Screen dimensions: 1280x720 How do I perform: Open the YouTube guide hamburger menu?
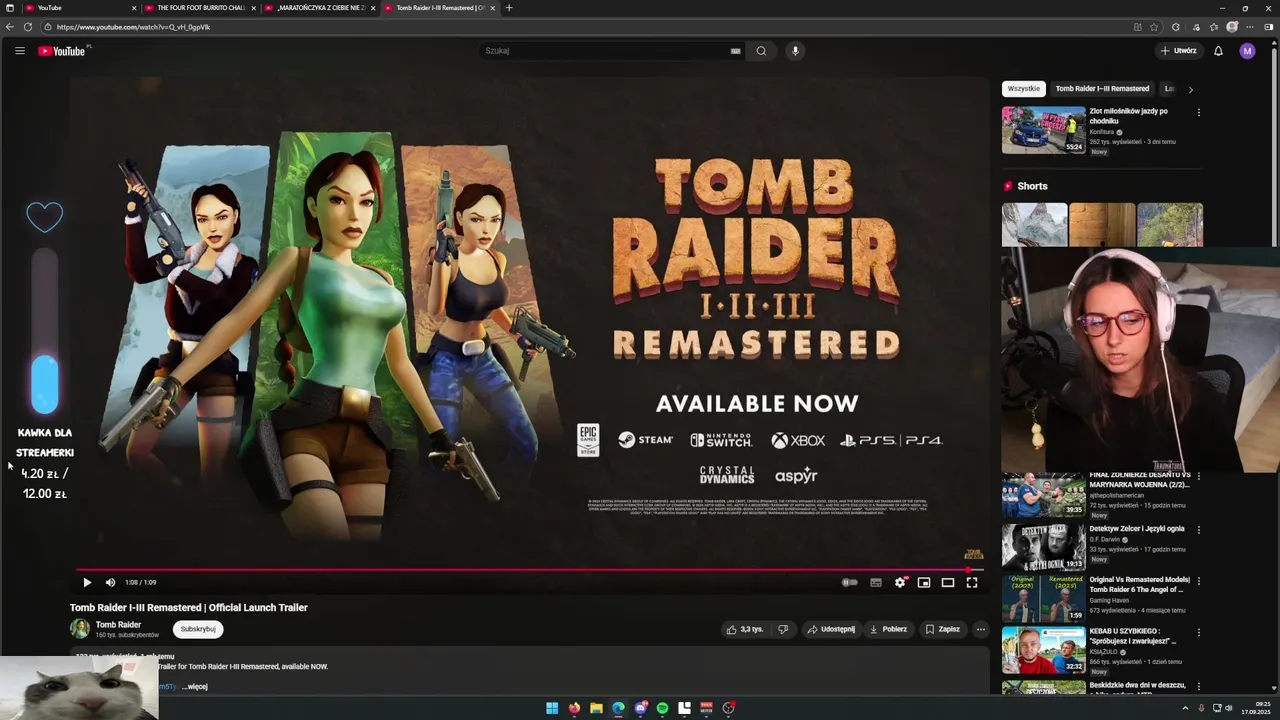click(x=19, y=51)
